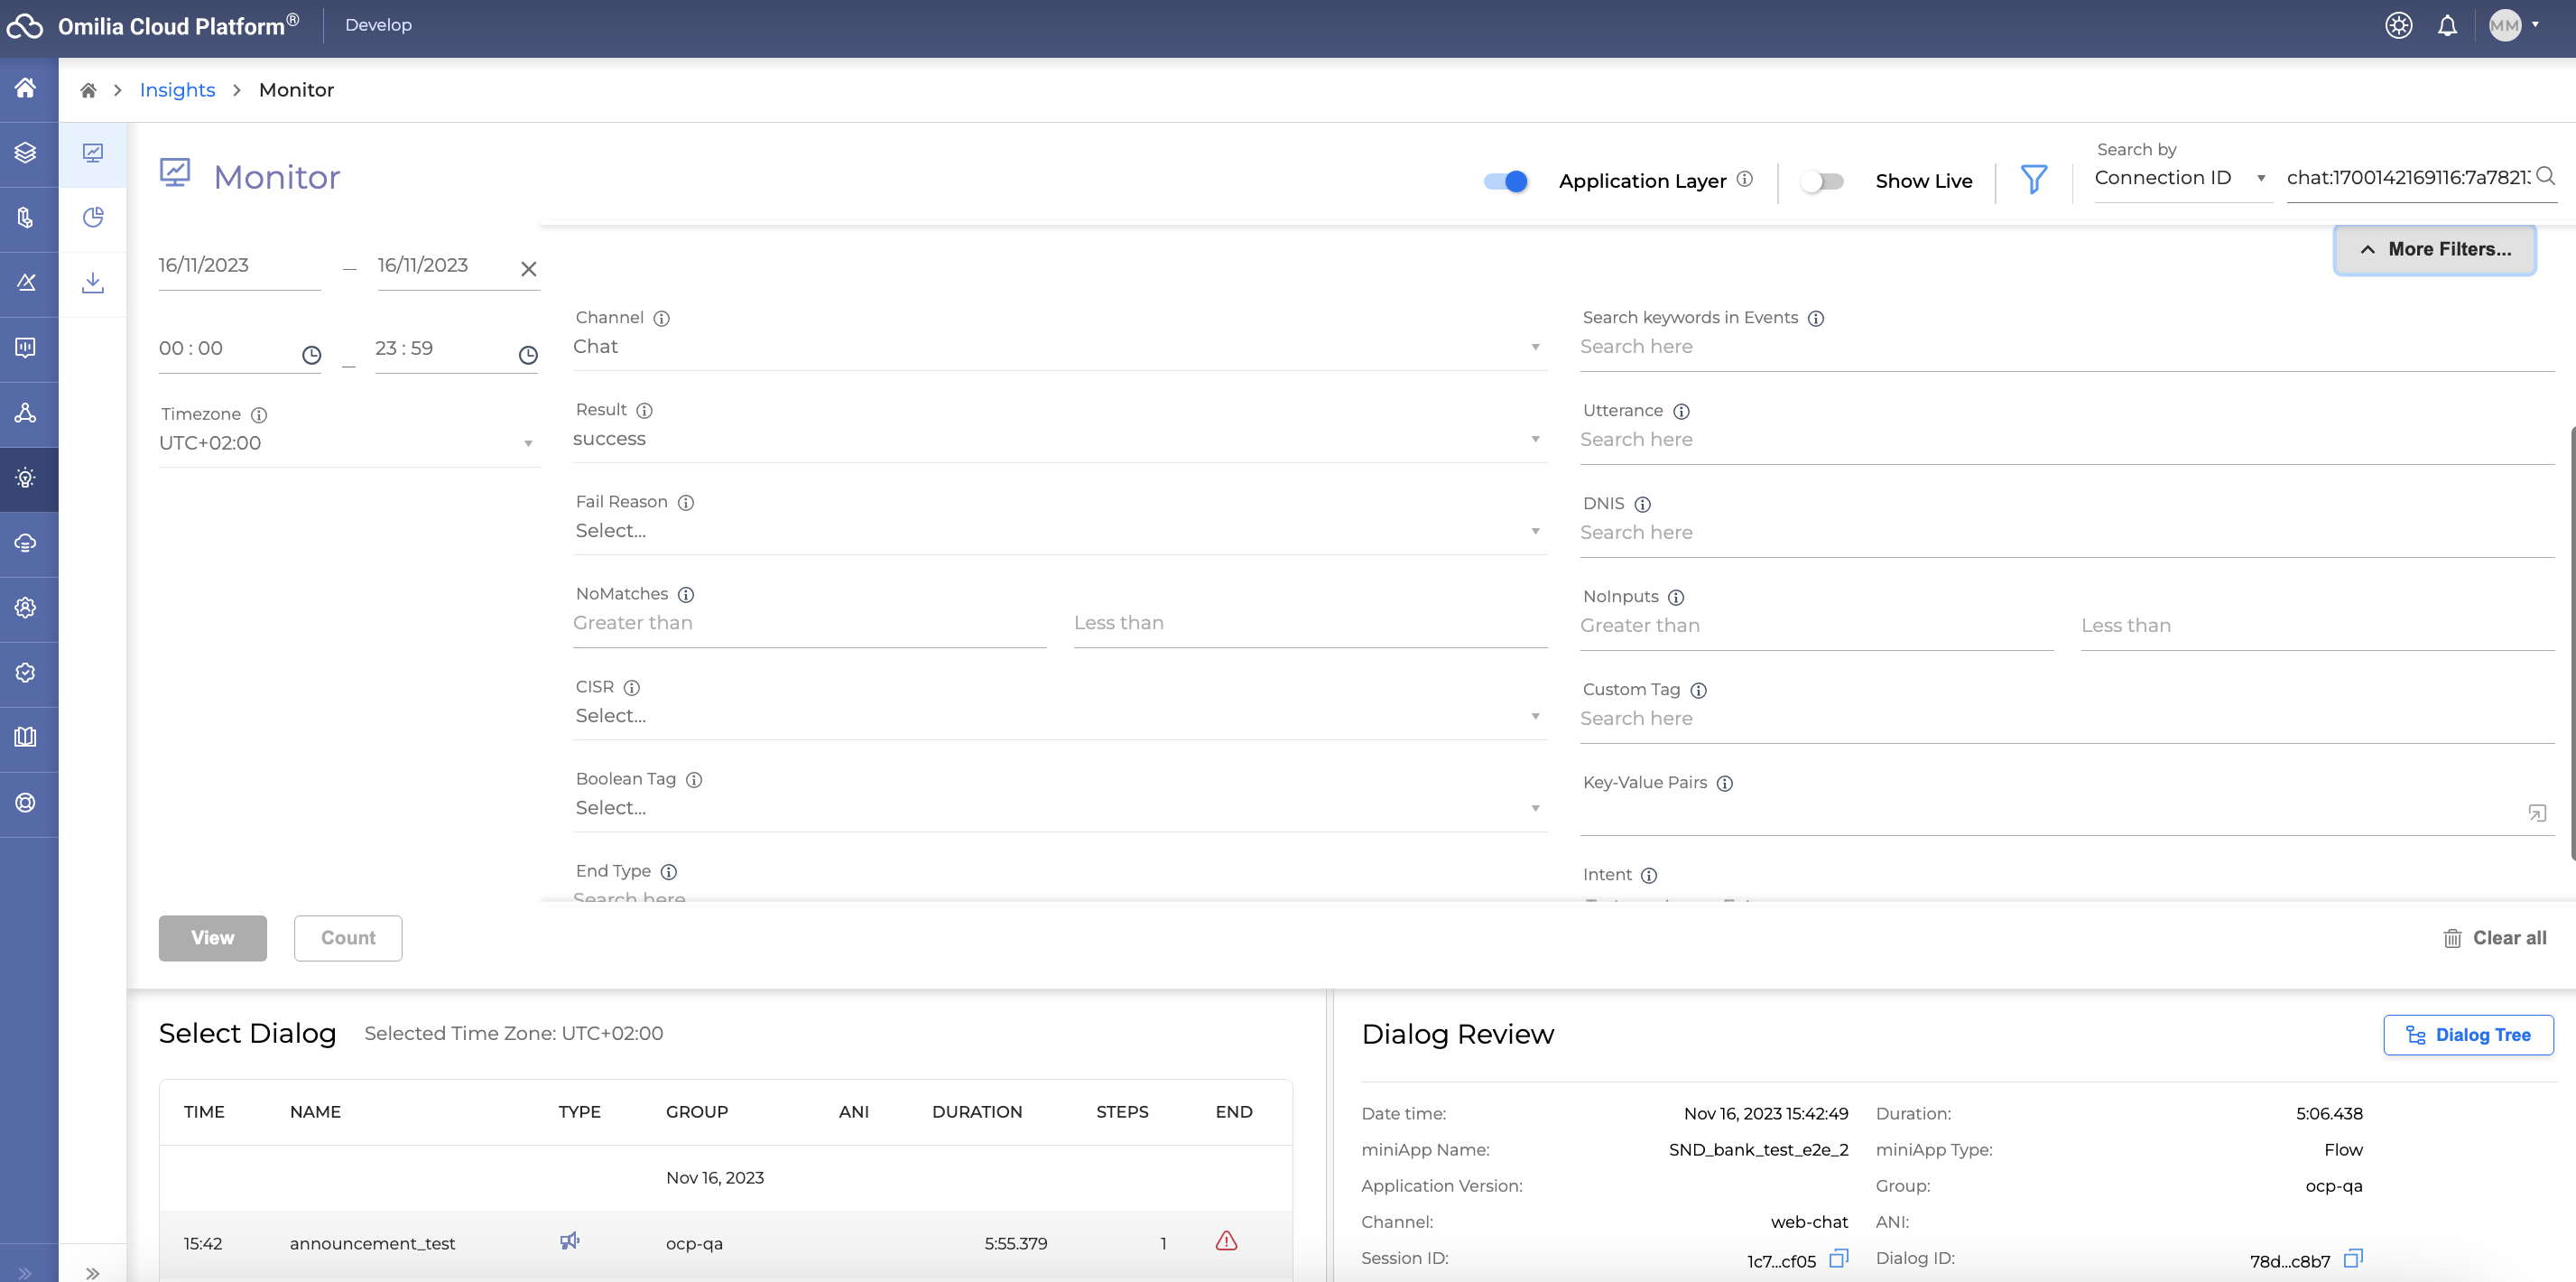Open the Develop menu in the header
The height and width of the screenshot is (1282, 2576).
378,25
